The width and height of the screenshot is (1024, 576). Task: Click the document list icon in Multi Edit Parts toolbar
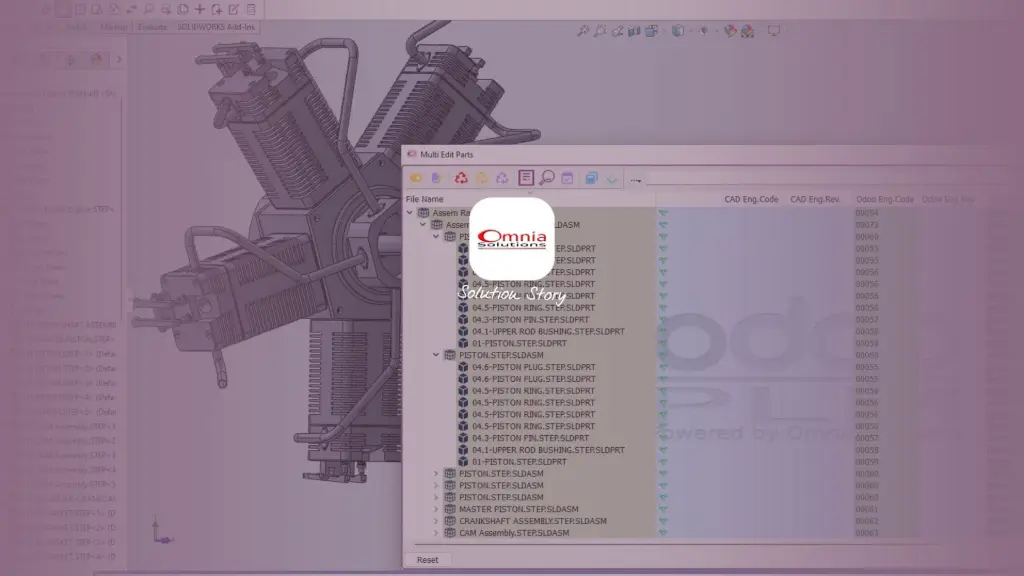526,178
